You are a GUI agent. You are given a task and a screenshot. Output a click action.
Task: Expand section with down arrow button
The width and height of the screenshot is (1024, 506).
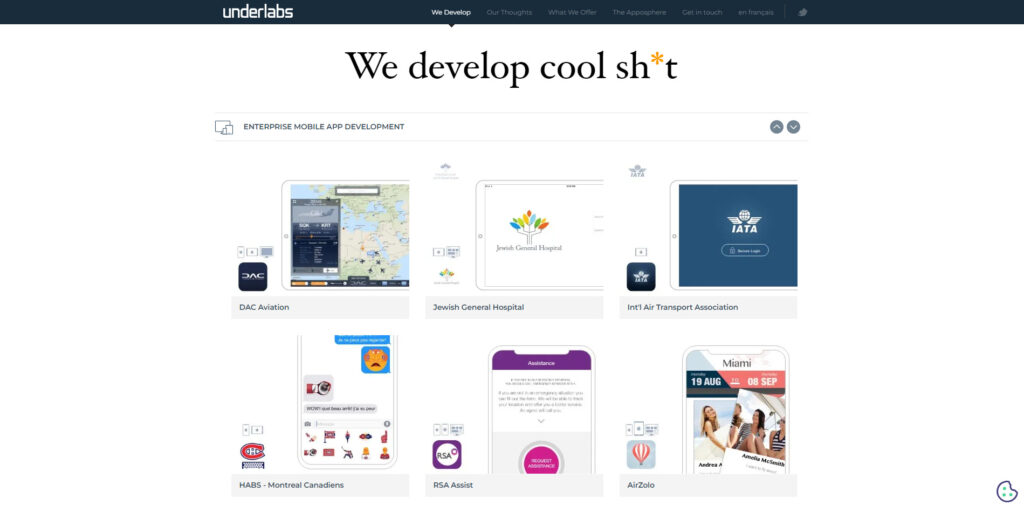[793, 127]
